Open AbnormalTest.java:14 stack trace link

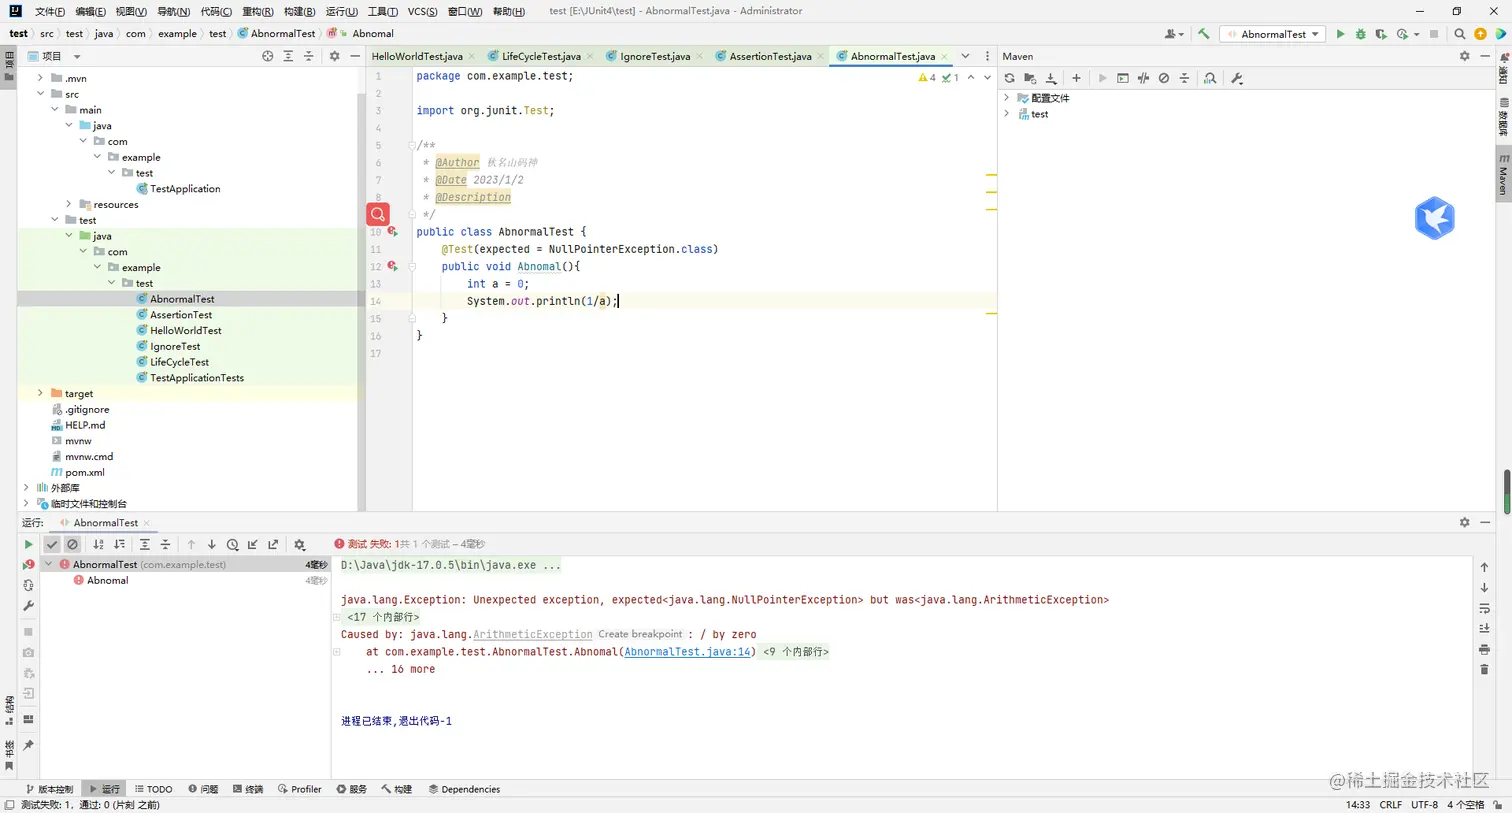click(x=687, y=652)
